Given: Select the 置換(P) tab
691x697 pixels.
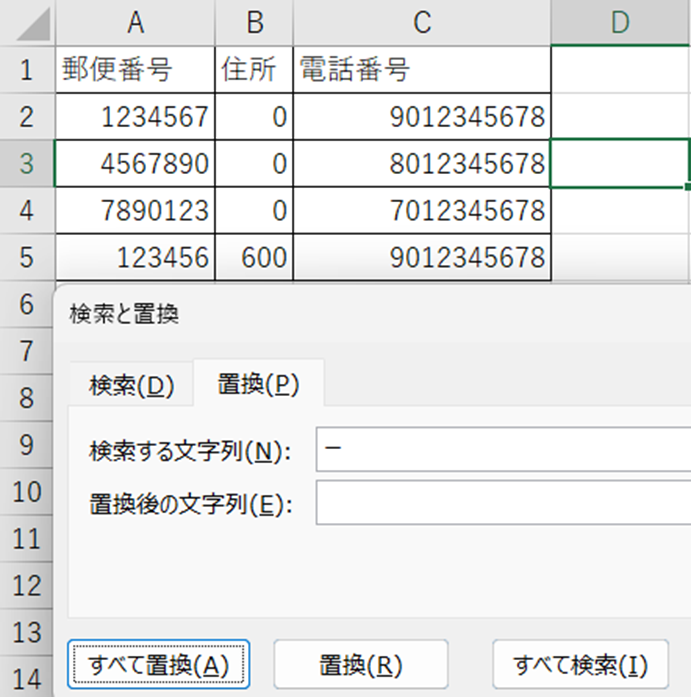Looking at the screenshot, I should click(x=258, y=385).
